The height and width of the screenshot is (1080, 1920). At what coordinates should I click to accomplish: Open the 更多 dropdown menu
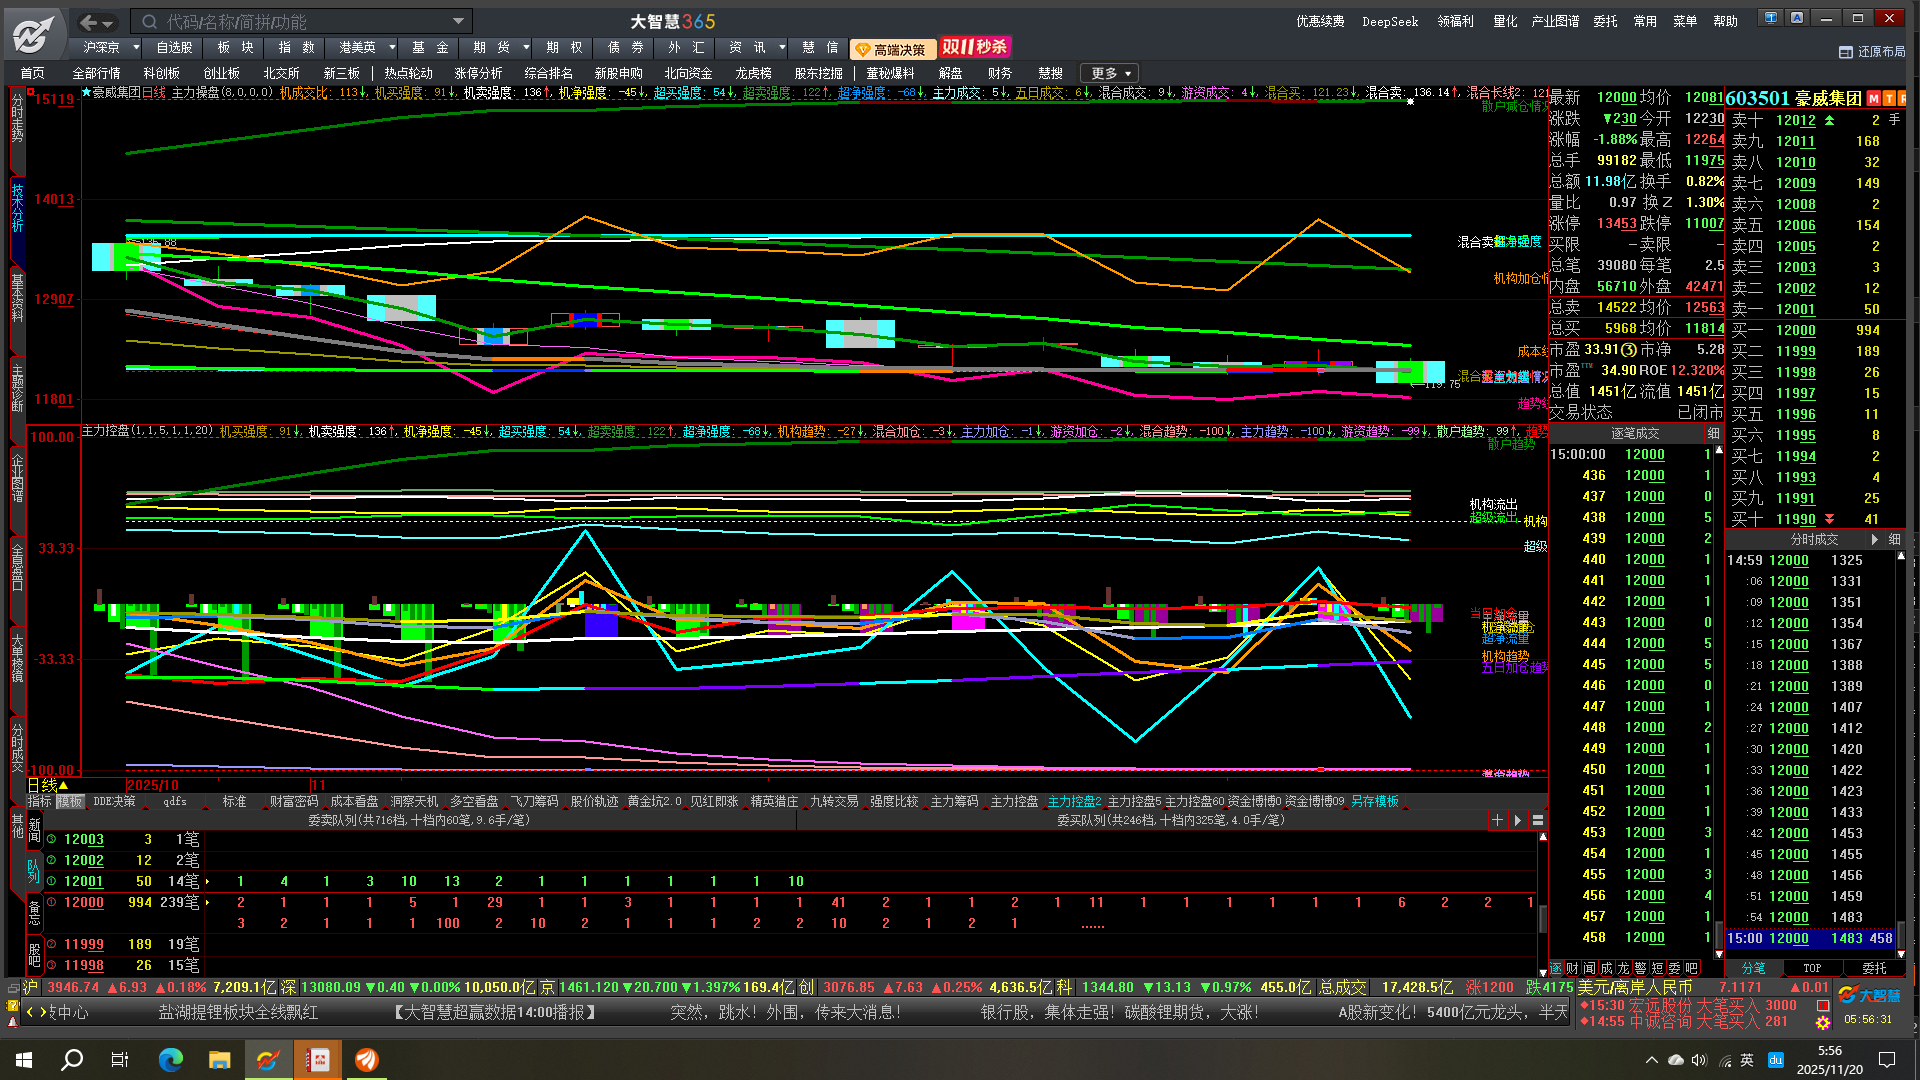[x=1110, y=73]
